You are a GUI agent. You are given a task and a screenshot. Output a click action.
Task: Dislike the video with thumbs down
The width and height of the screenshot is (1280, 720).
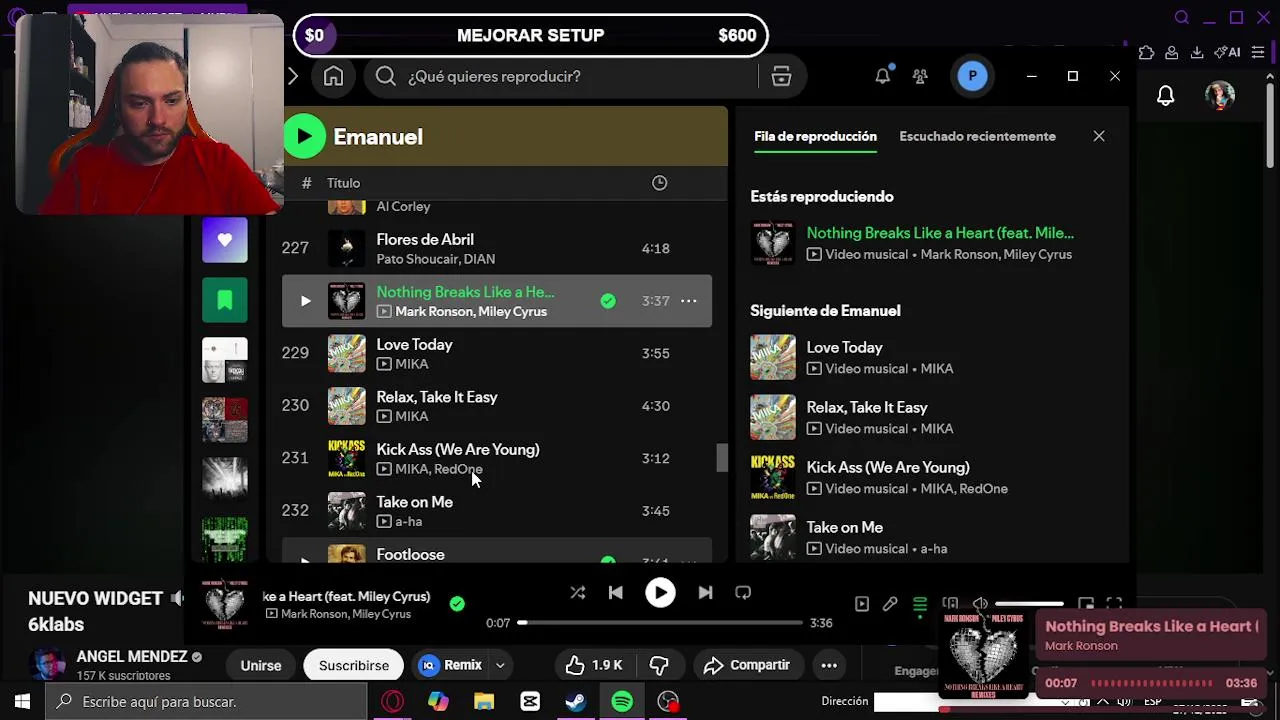point(659,665)
